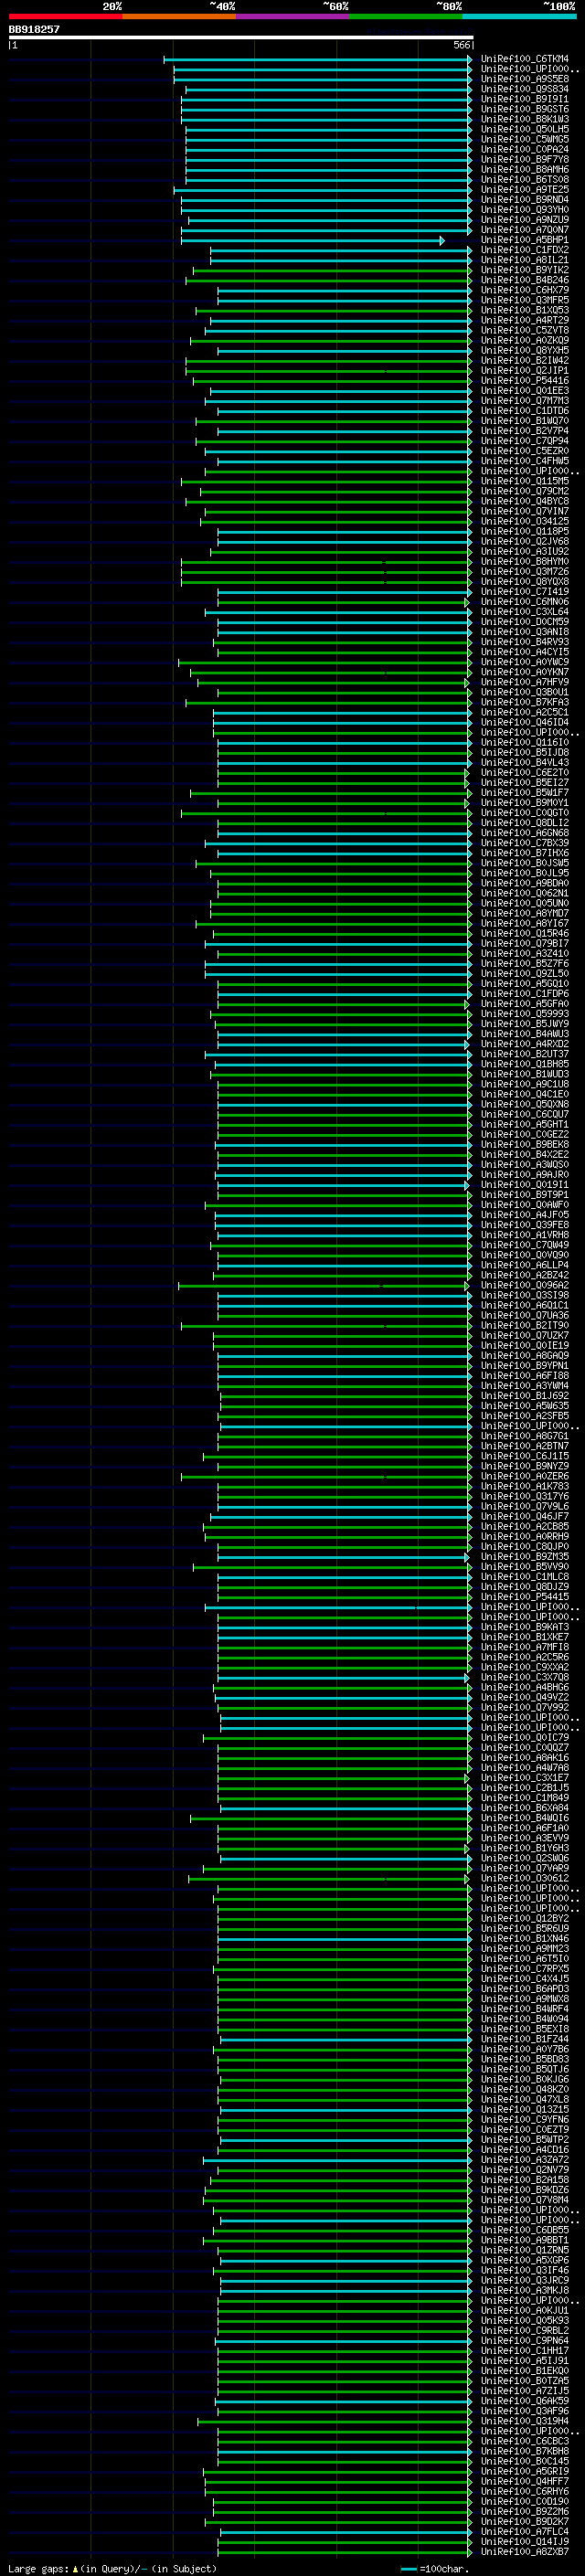This screenshot has width=585, height=2576.
Task: Open hit UniRef100_B9GST6
Action: 525,109
